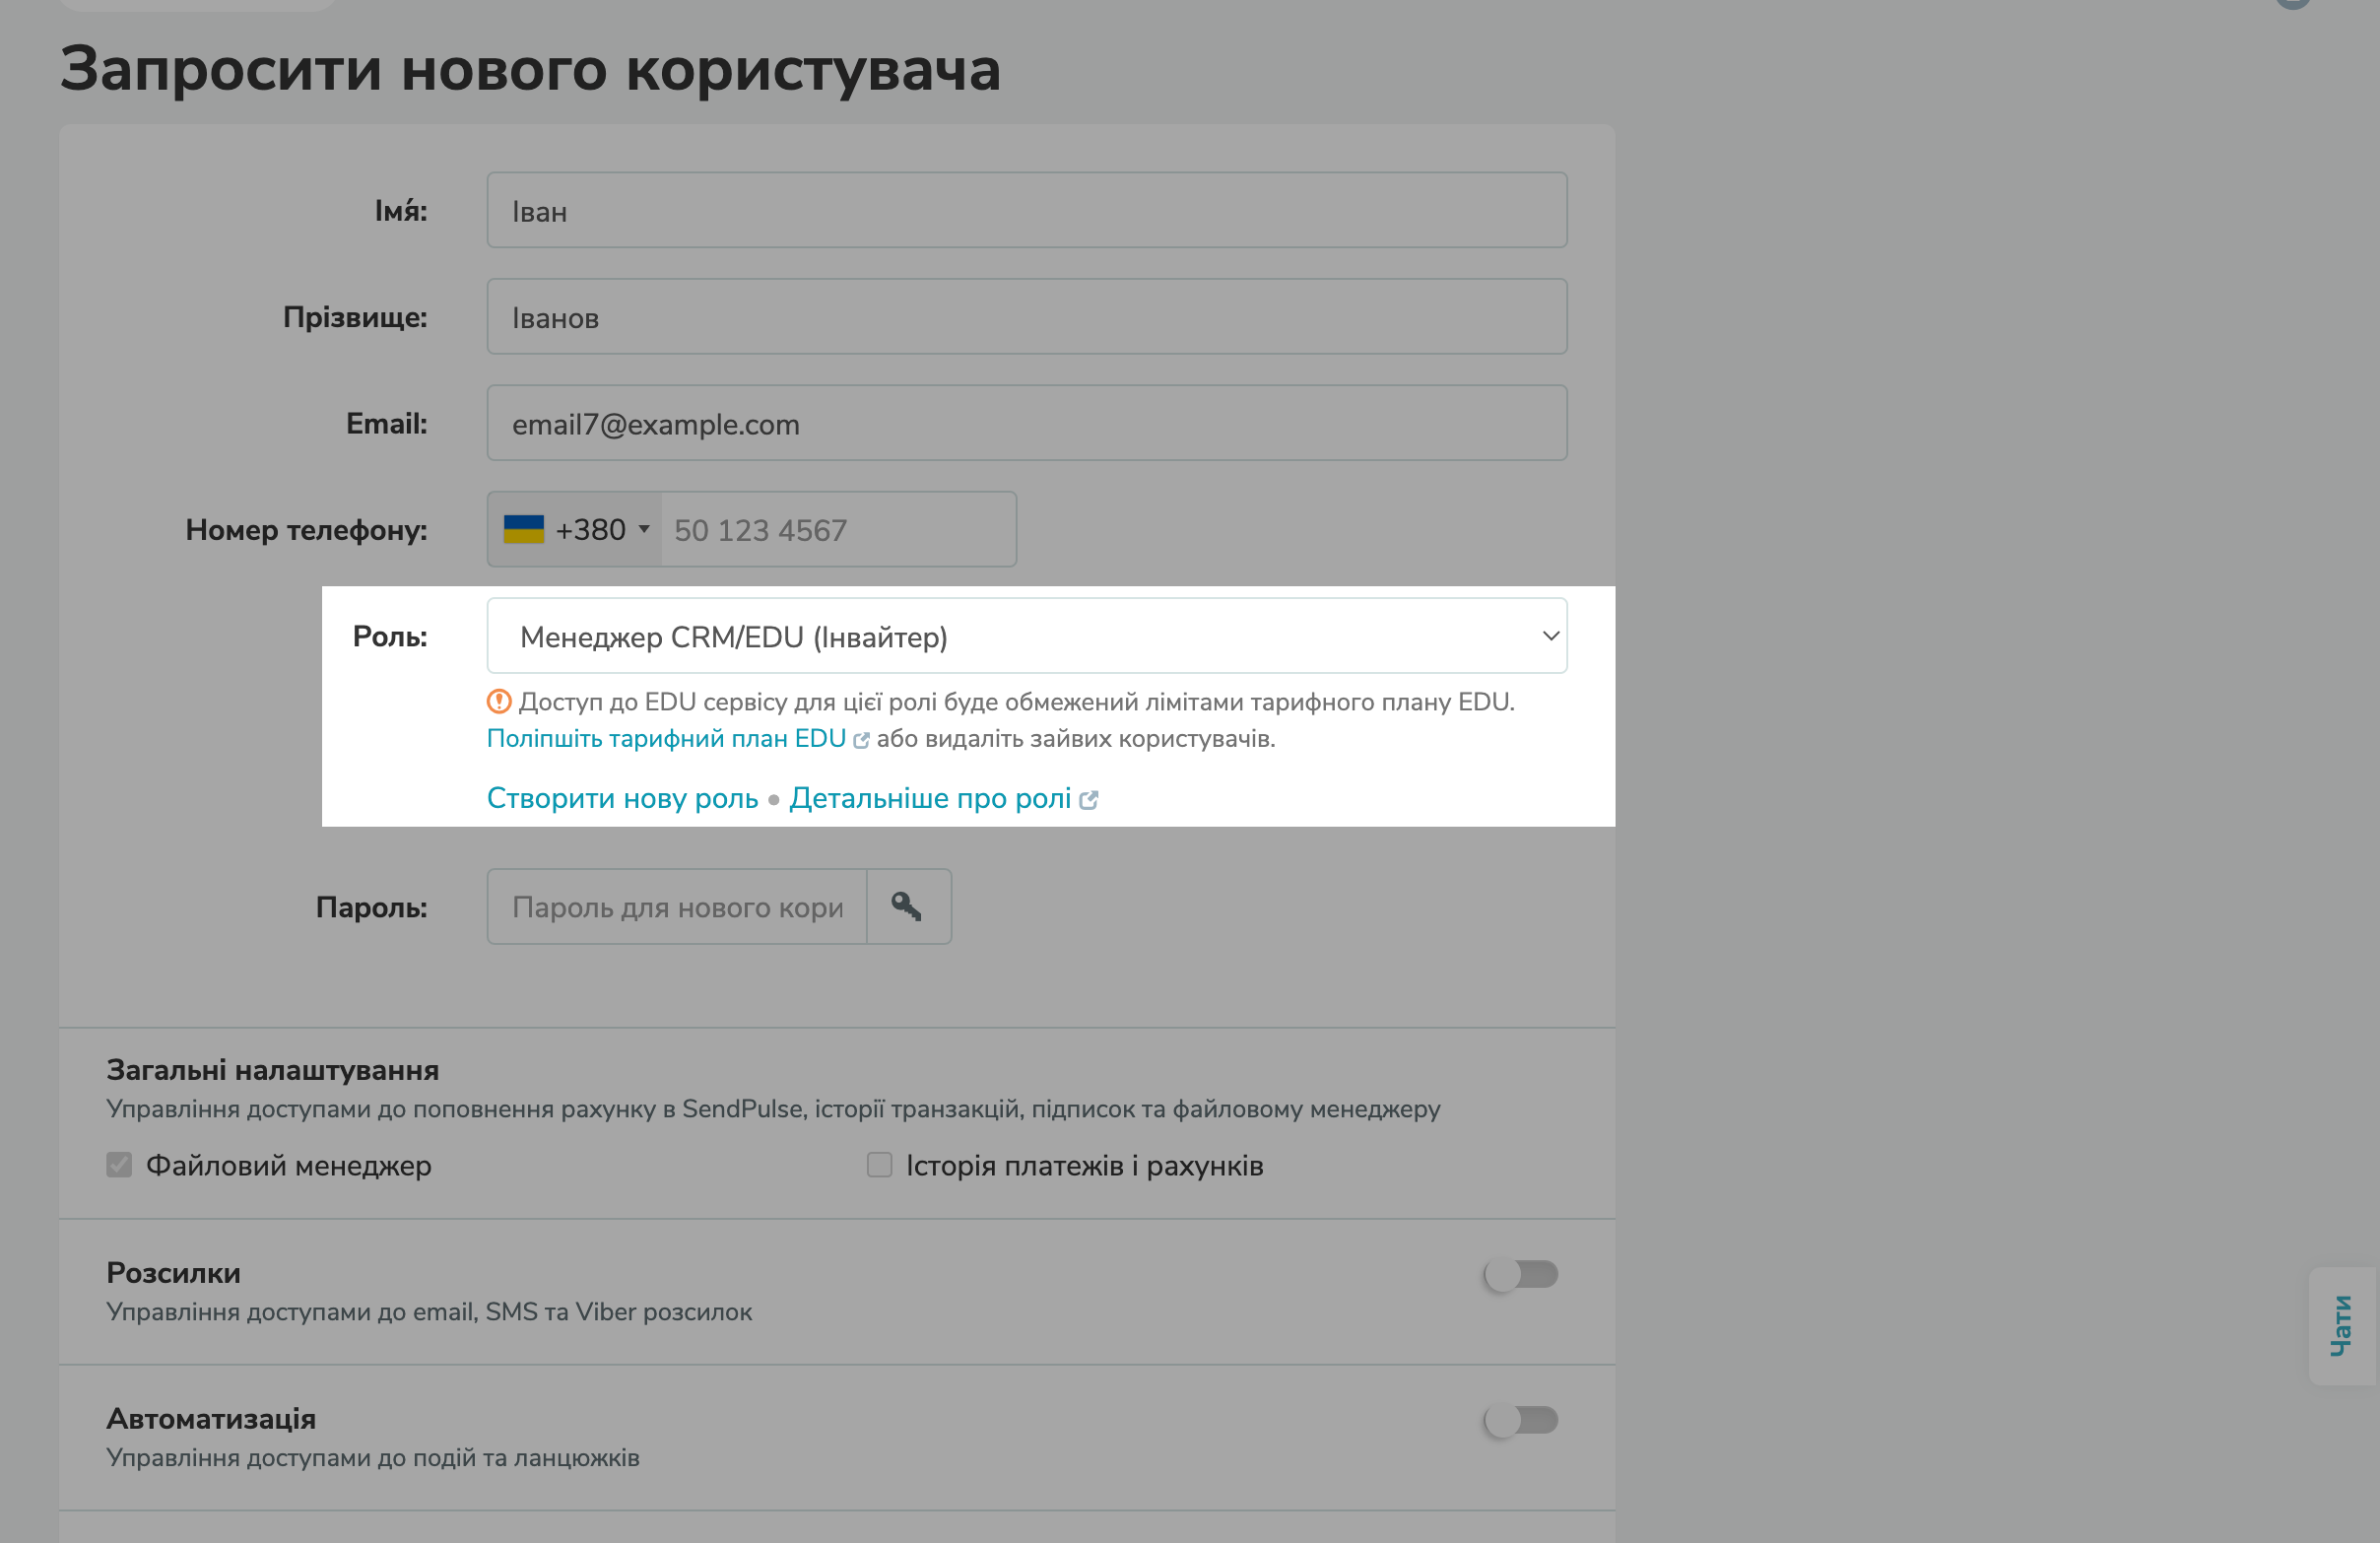Click the password generator key icon
This screenshot has height=1543, width=2380.
908,906
